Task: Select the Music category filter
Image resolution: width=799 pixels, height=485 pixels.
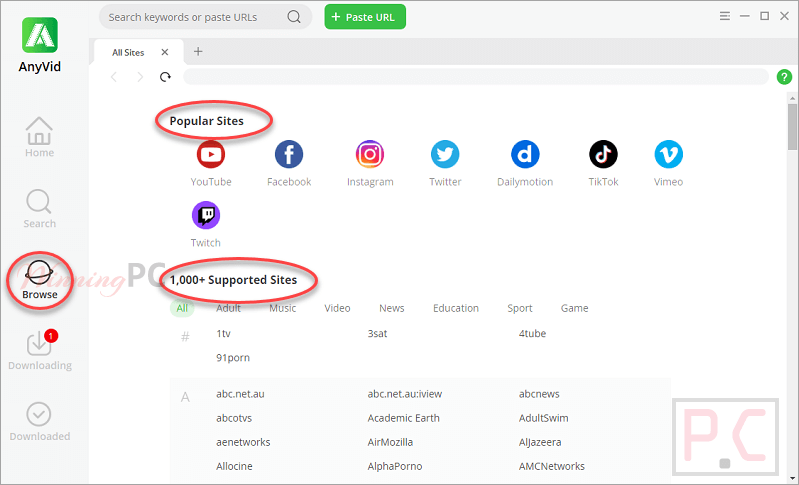Action: [283, 308]
